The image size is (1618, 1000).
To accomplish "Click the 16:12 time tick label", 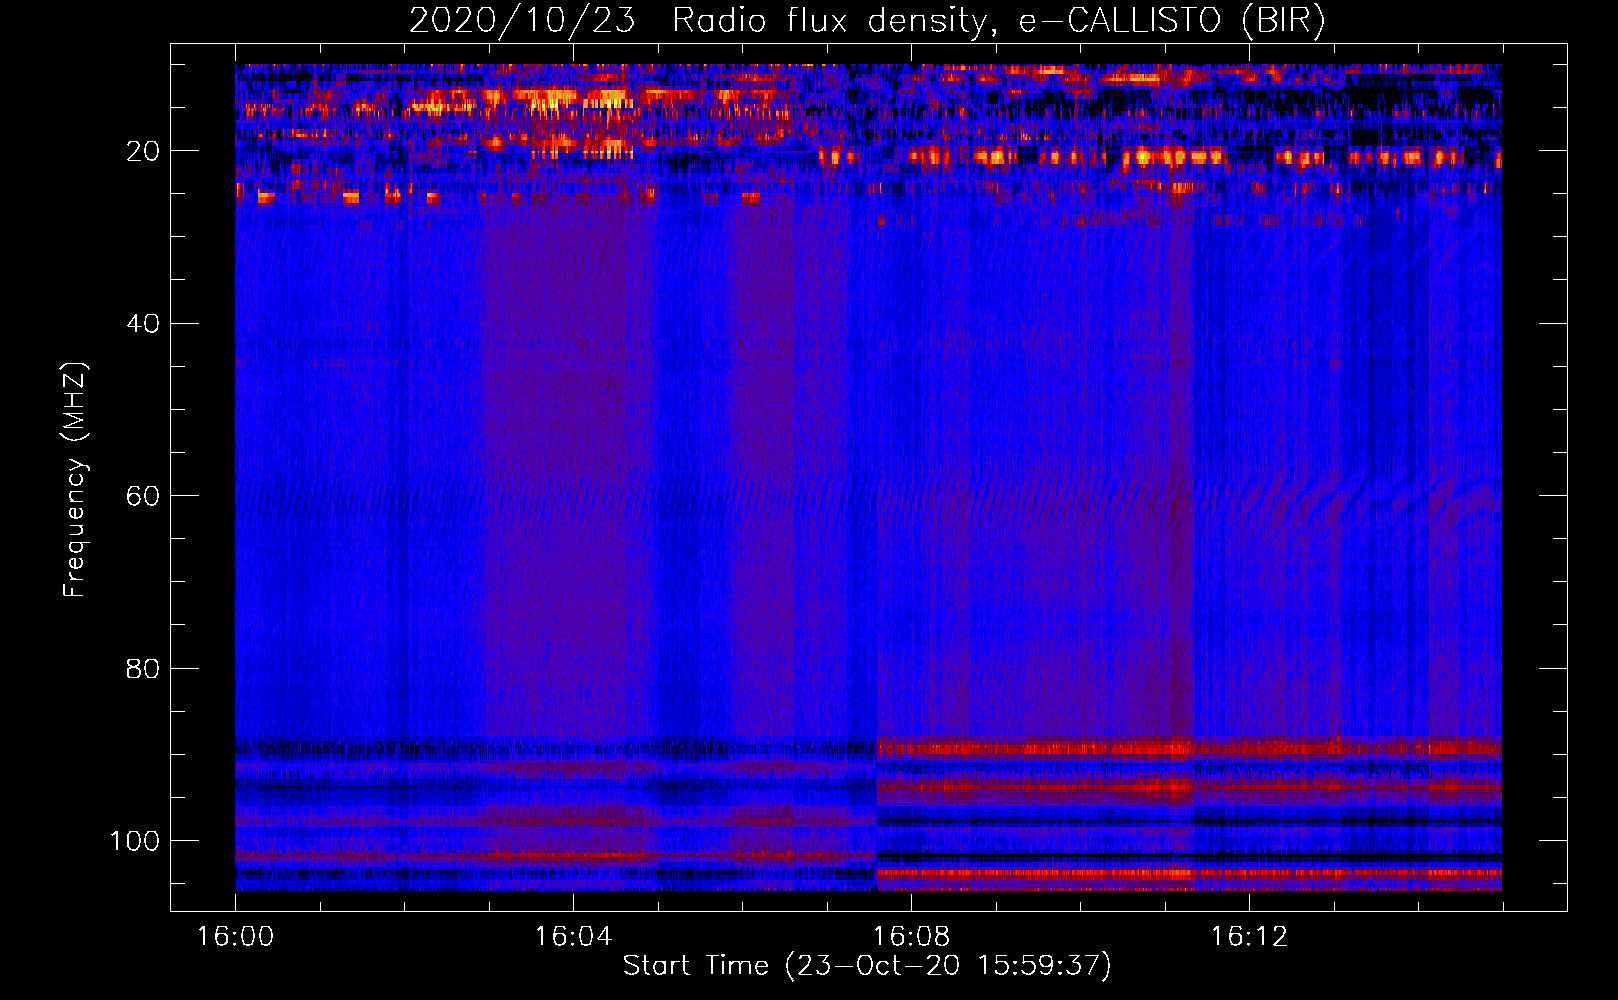I will tap(1249, 937).
